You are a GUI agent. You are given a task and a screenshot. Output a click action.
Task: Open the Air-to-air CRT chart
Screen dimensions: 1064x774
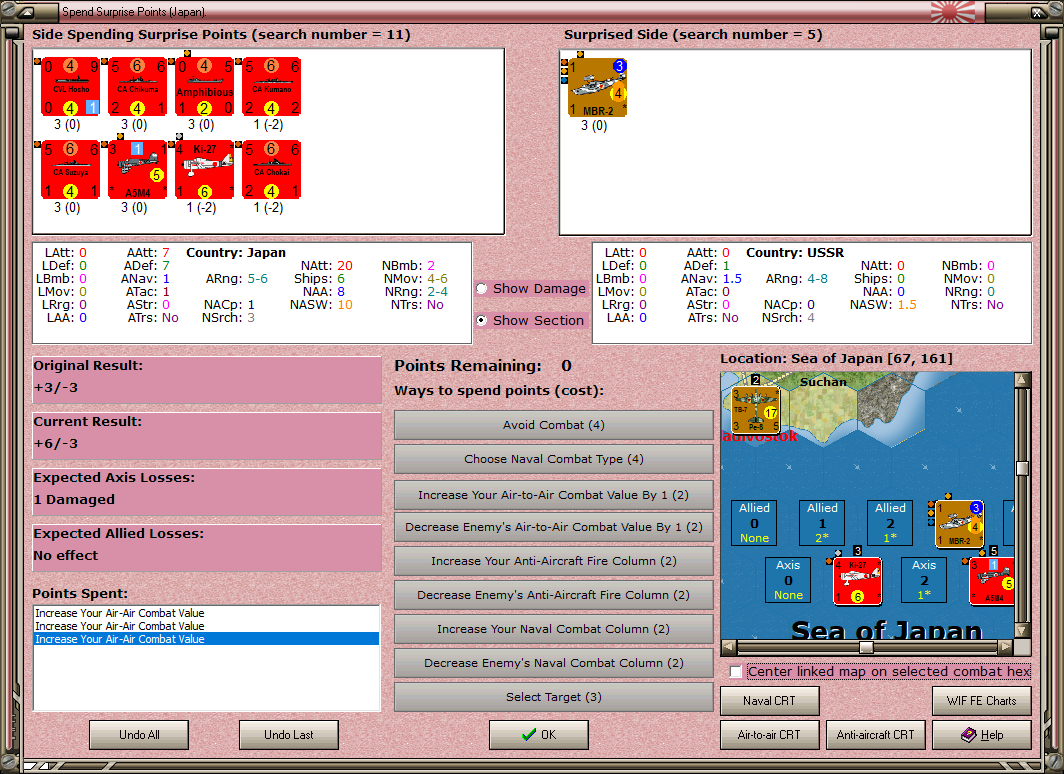(x=770, y=735)
